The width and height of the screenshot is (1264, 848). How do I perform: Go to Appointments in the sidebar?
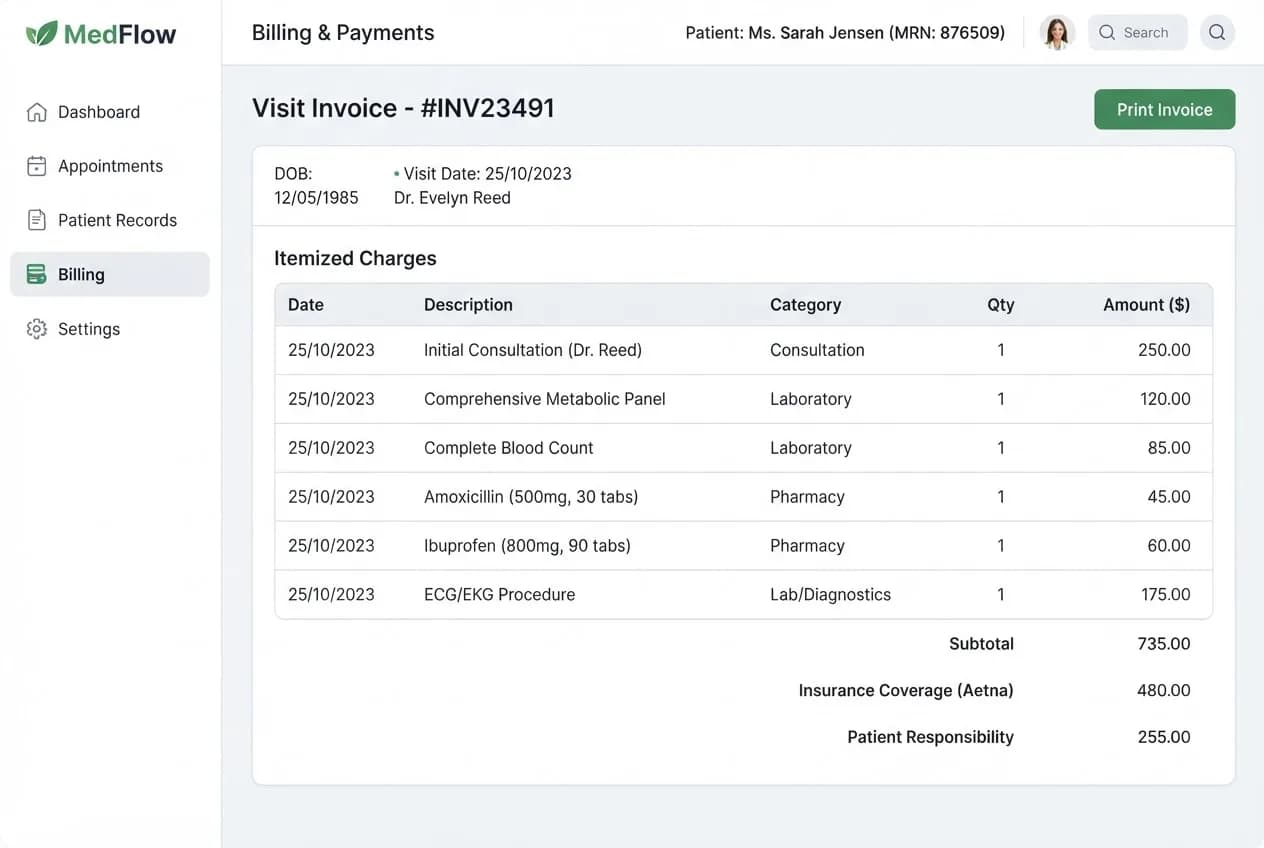[x=110, y=166]
